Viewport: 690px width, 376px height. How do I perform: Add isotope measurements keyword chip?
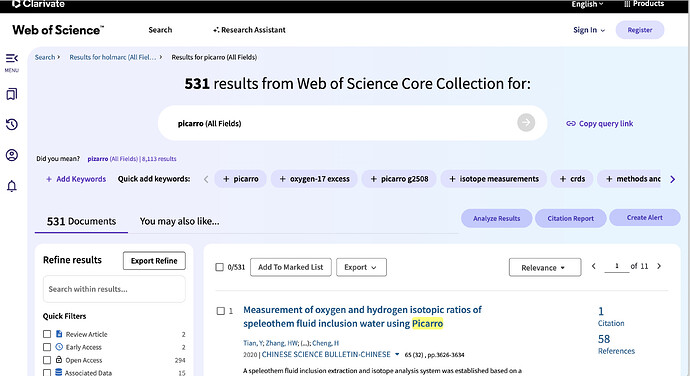pyautogui.click(x=493, y=179)
